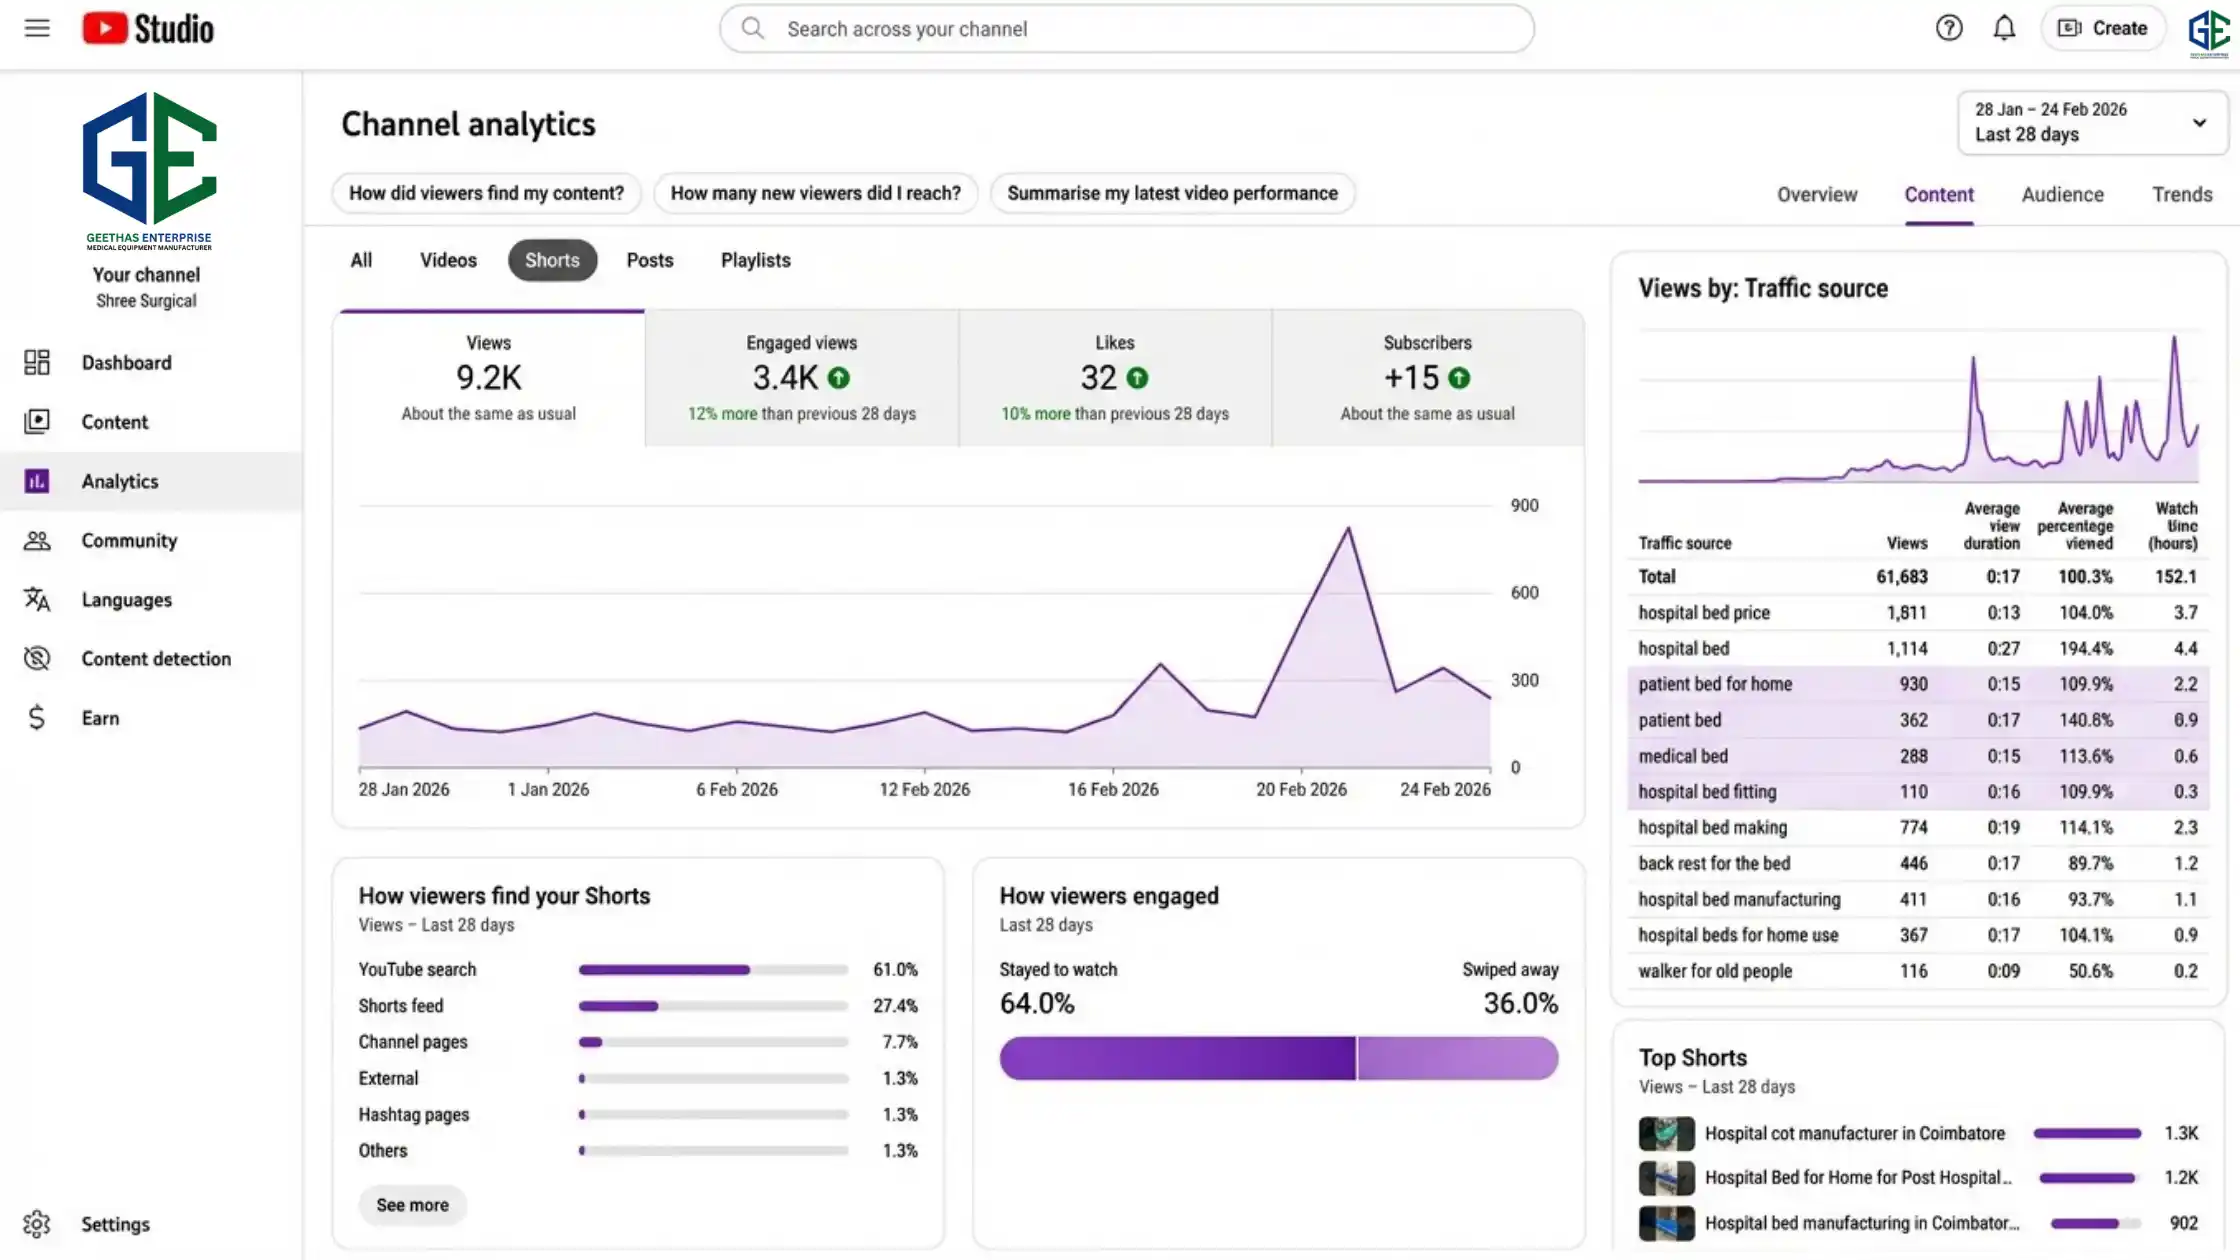Click the YouTube Studio logo
Viewport: 2240px width, 1260px height.
point(146,28)
